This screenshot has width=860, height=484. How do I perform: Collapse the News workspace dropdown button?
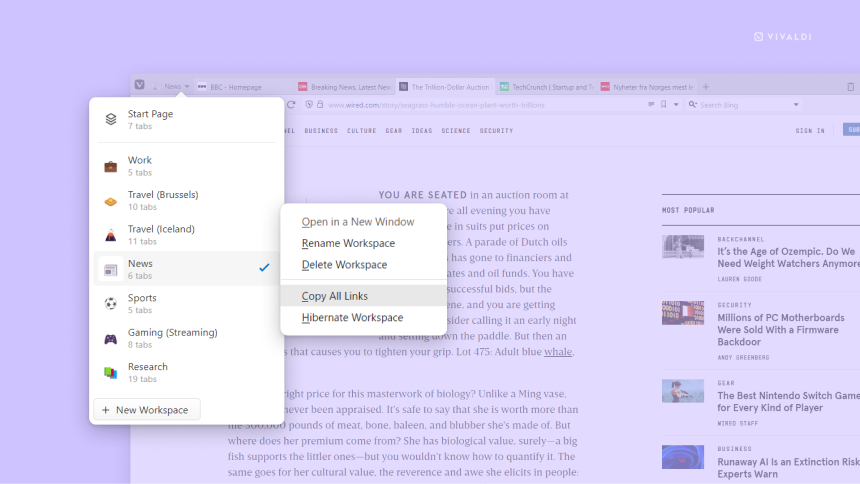[171, 86]
